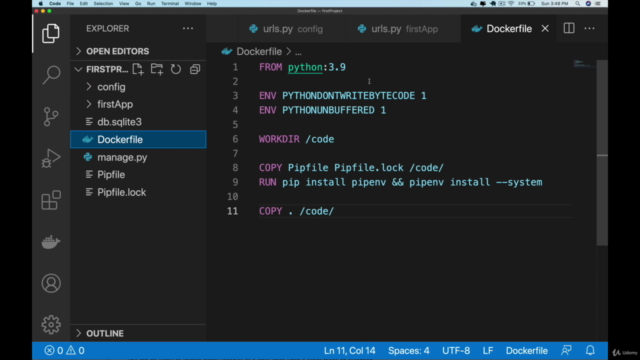Split the editor to the right
Screen dimensions: 640x360
pyautogui.click(x=569, y=28)
